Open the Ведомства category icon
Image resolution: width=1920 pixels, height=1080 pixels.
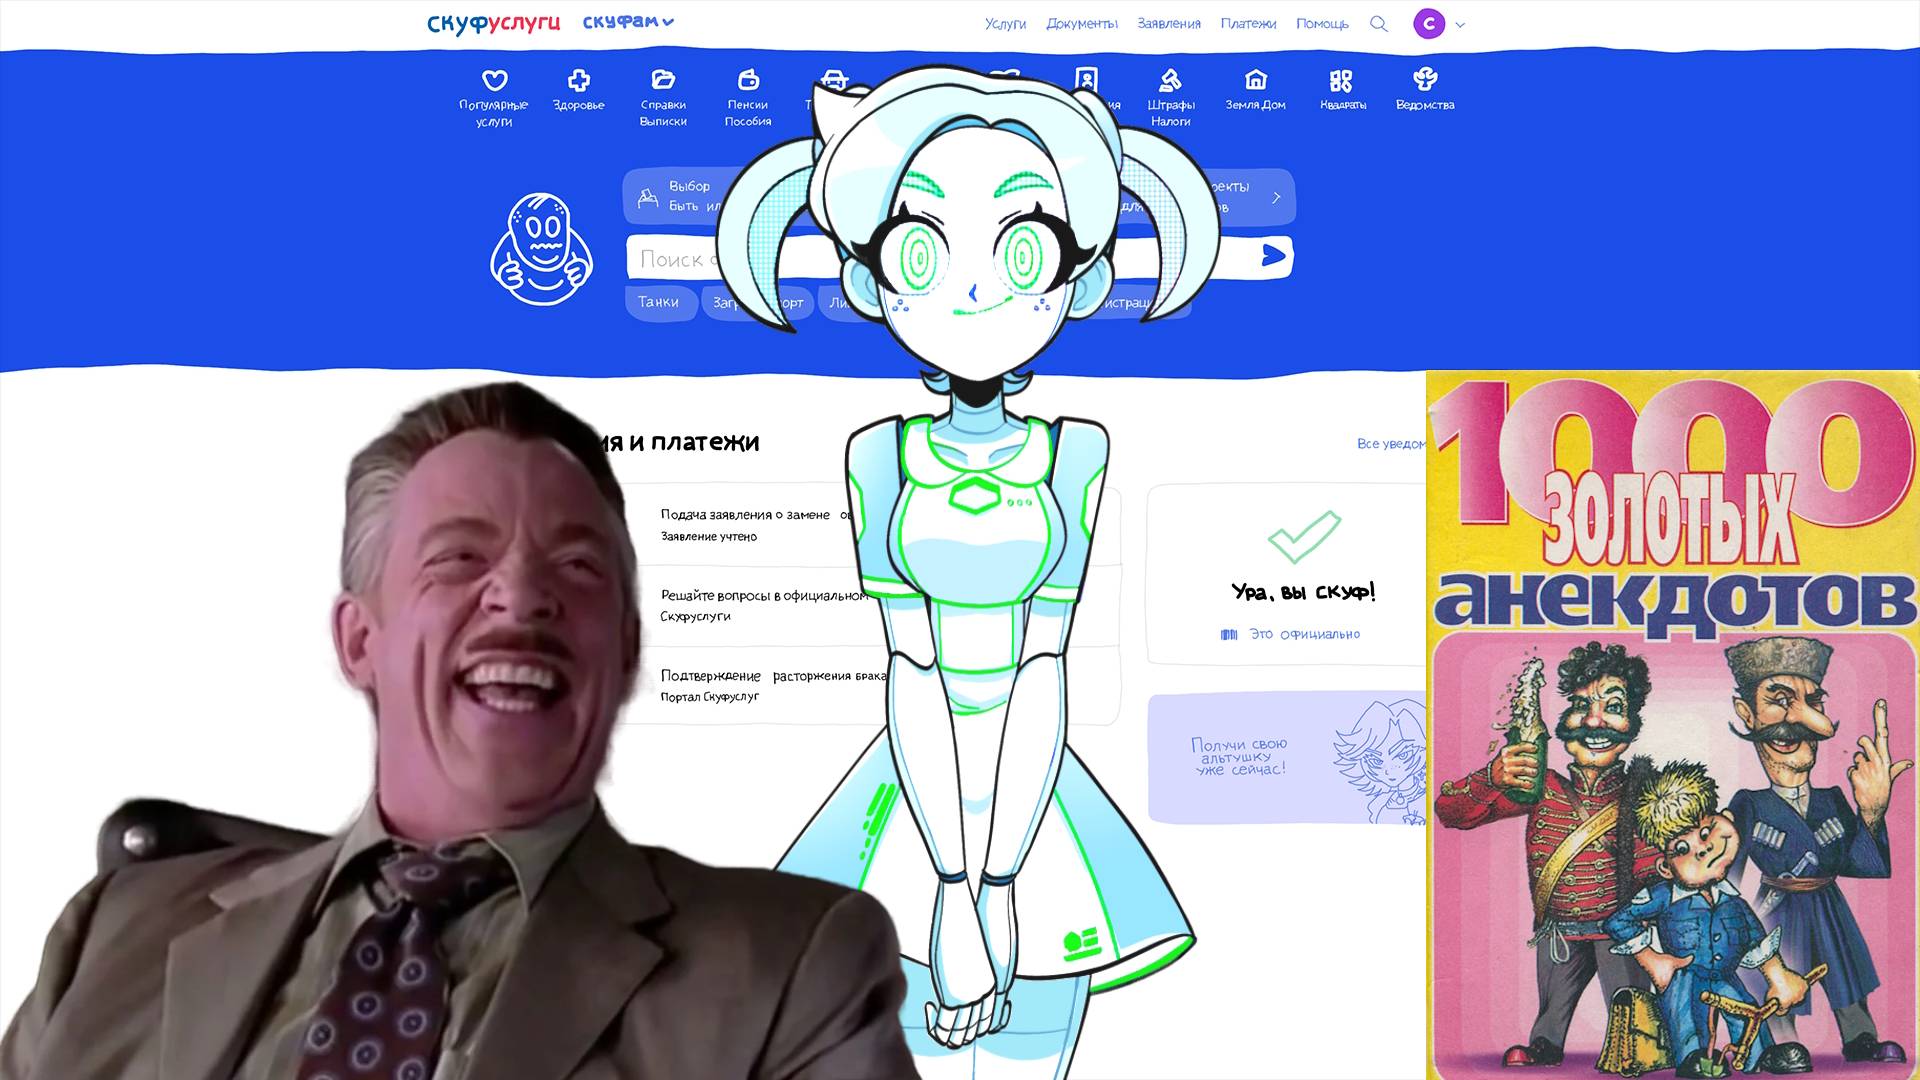point(1425,79)
